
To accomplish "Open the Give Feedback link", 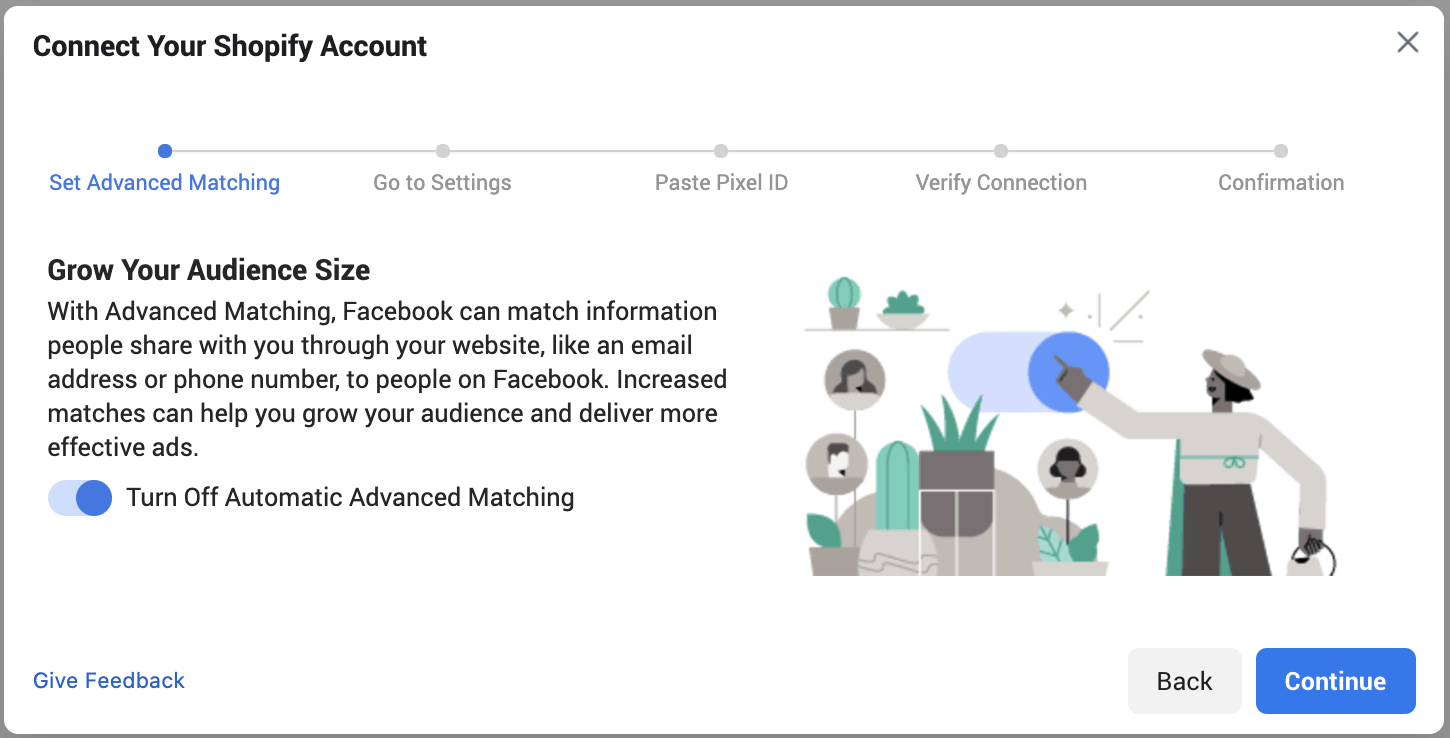I will (109, 680).
